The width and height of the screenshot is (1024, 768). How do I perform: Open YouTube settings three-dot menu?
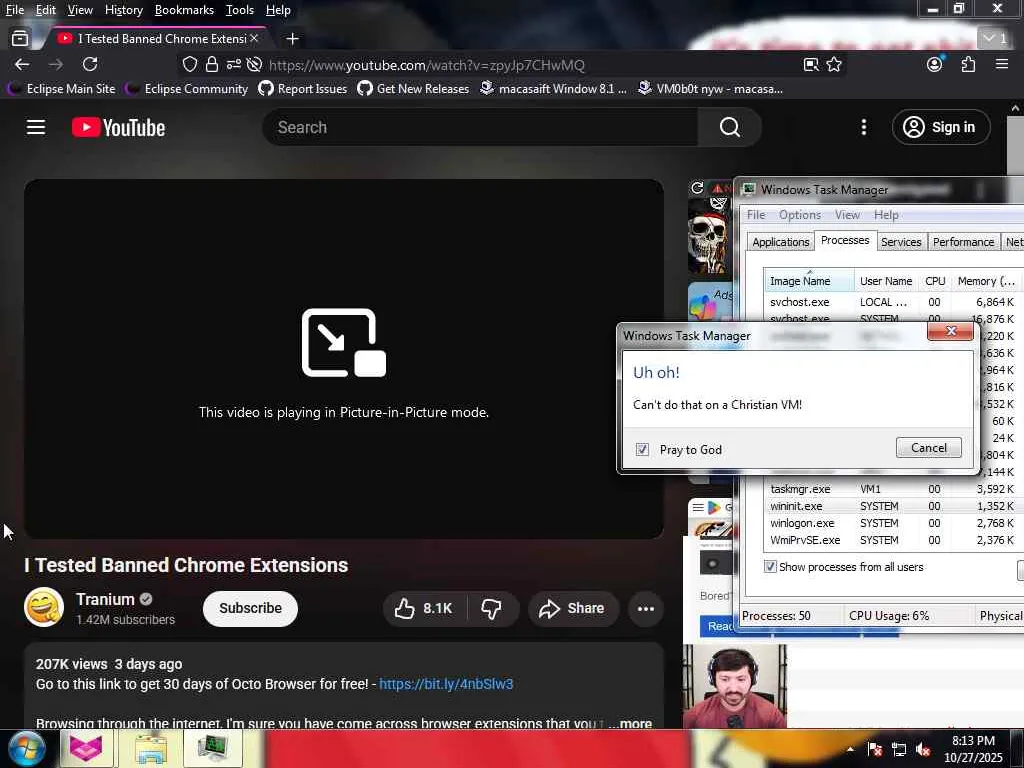[863, 127]
